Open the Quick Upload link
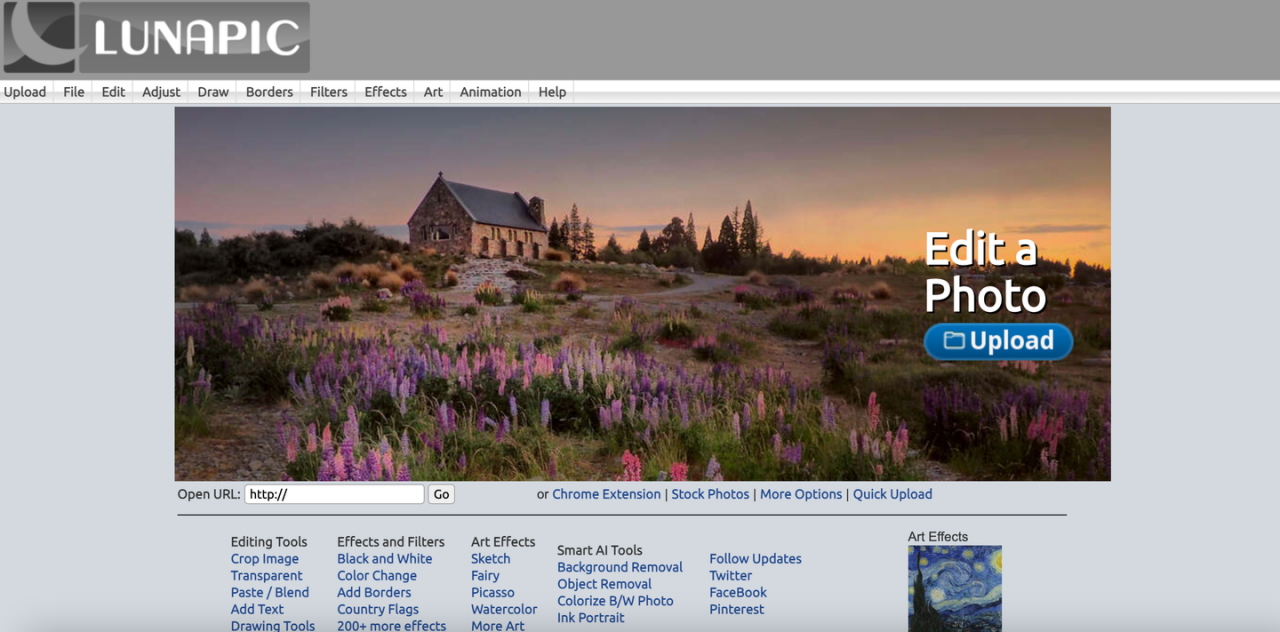This screenshot has width=1280, height=632. [892, 494]
